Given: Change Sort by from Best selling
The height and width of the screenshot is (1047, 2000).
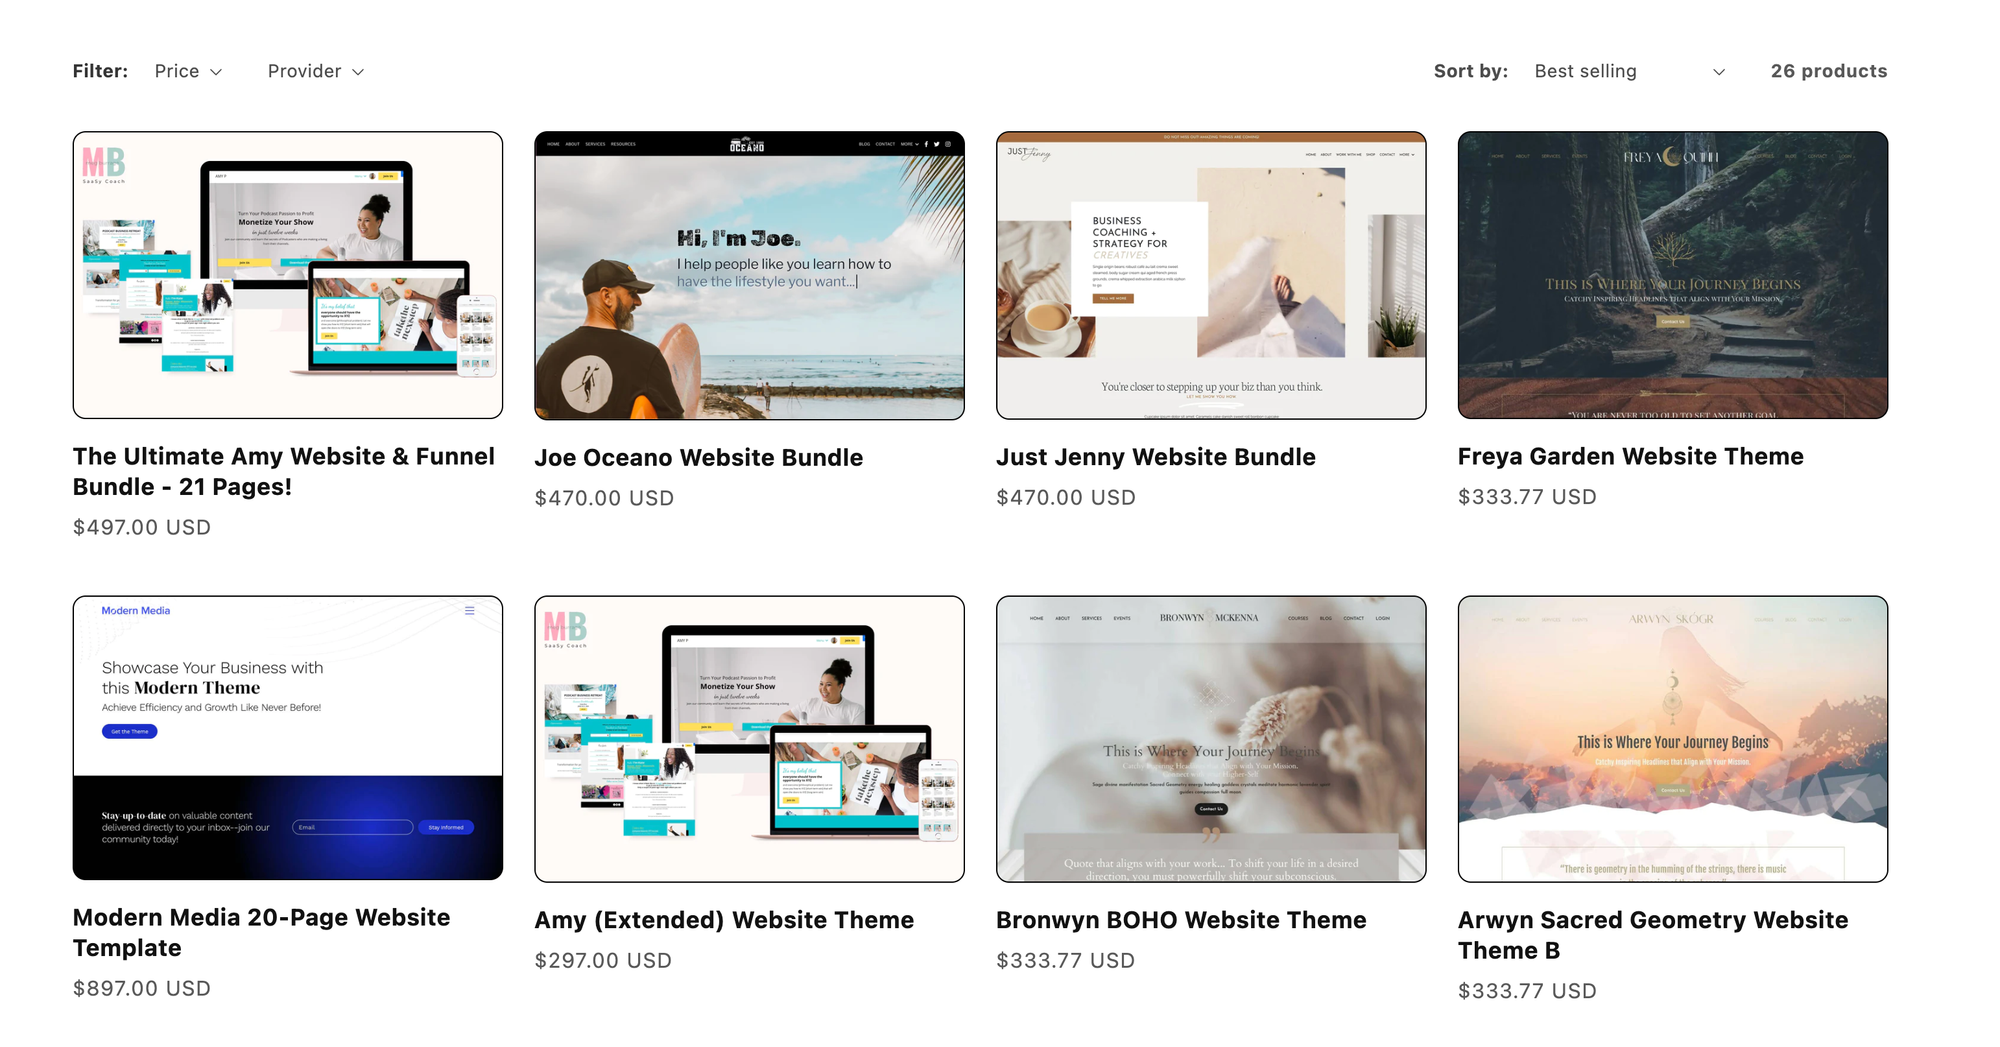Looking at the screenshot, I should [1630, 71].
